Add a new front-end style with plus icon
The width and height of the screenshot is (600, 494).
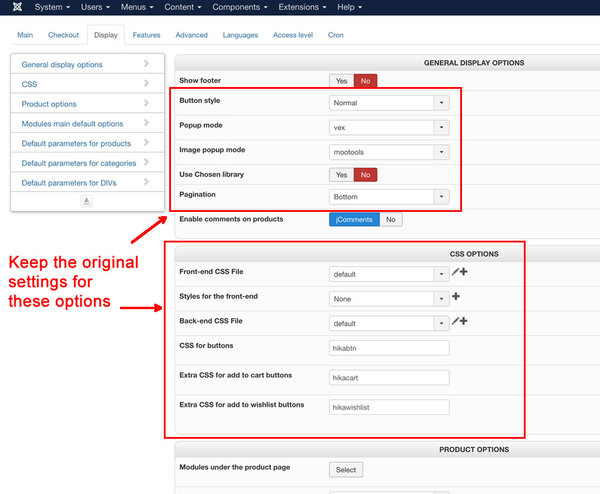[456, 296]
